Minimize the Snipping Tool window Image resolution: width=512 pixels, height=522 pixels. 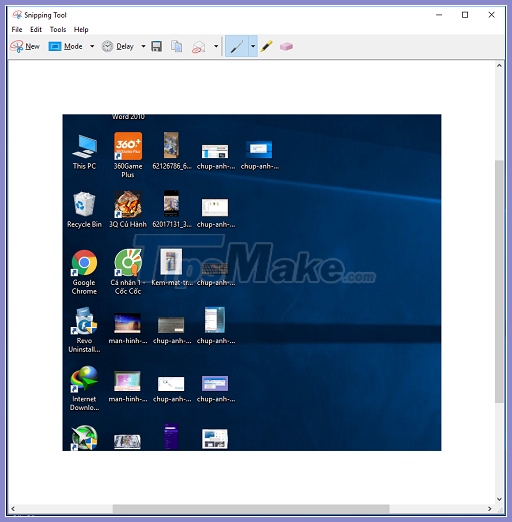(439, 15)
